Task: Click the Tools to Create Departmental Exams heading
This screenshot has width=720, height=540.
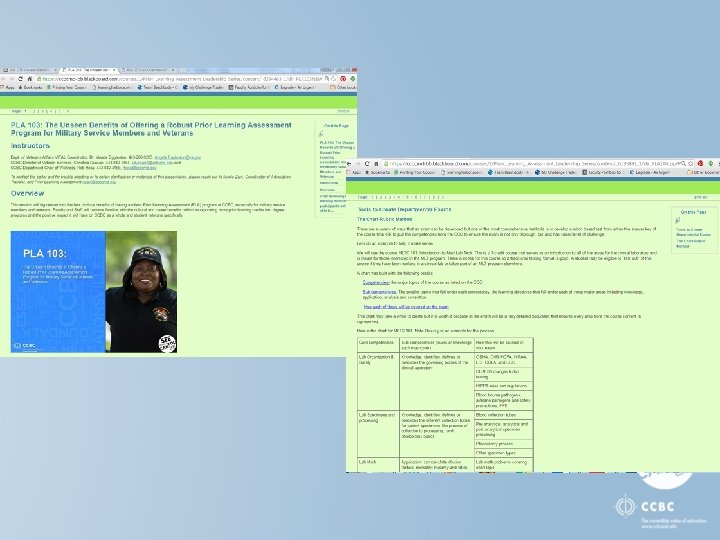Action: (404, 209)
